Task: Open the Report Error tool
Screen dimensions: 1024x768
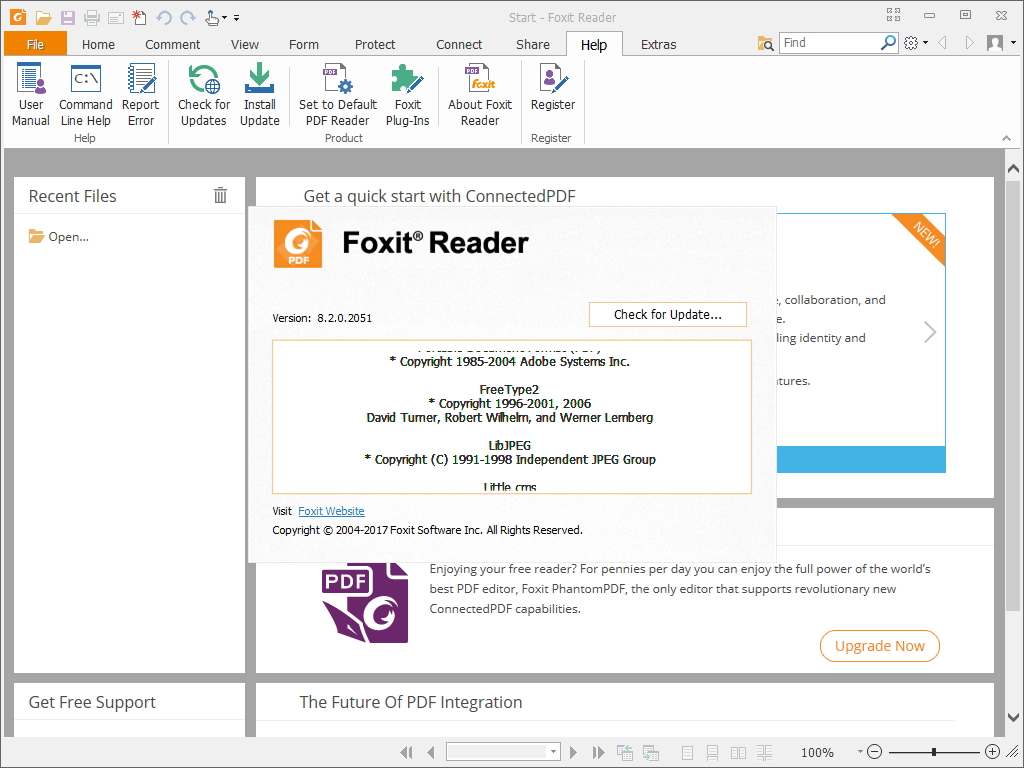Action: (x=140, y=93)
